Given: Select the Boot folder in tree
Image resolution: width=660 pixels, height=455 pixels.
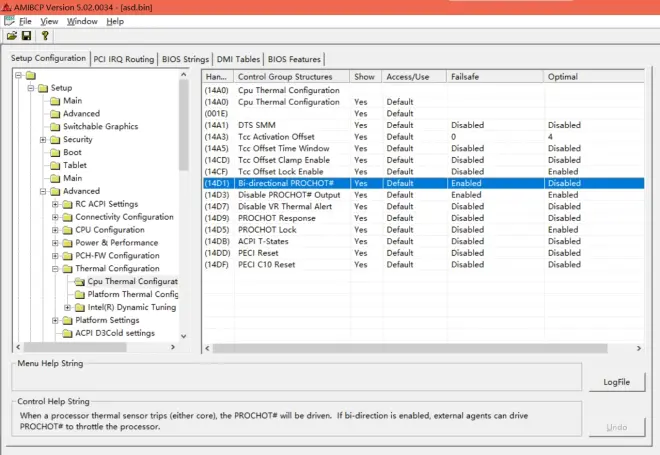Looking at the screenshot, I should click(72, 152).
